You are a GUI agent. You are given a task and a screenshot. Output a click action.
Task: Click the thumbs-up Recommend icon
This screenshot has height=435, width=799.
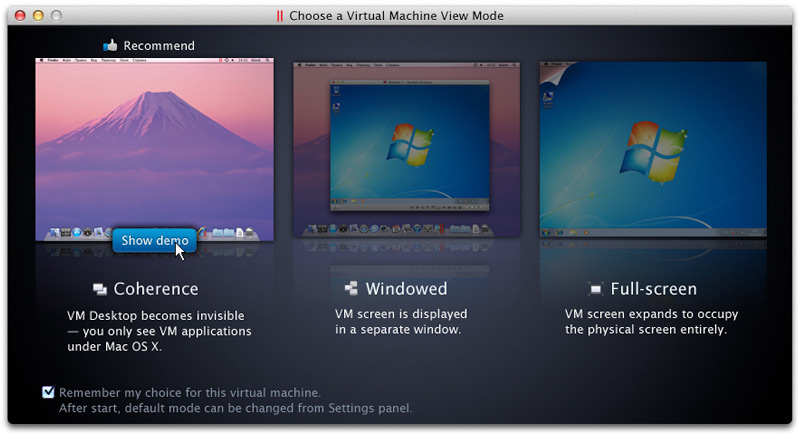[110, 45]
